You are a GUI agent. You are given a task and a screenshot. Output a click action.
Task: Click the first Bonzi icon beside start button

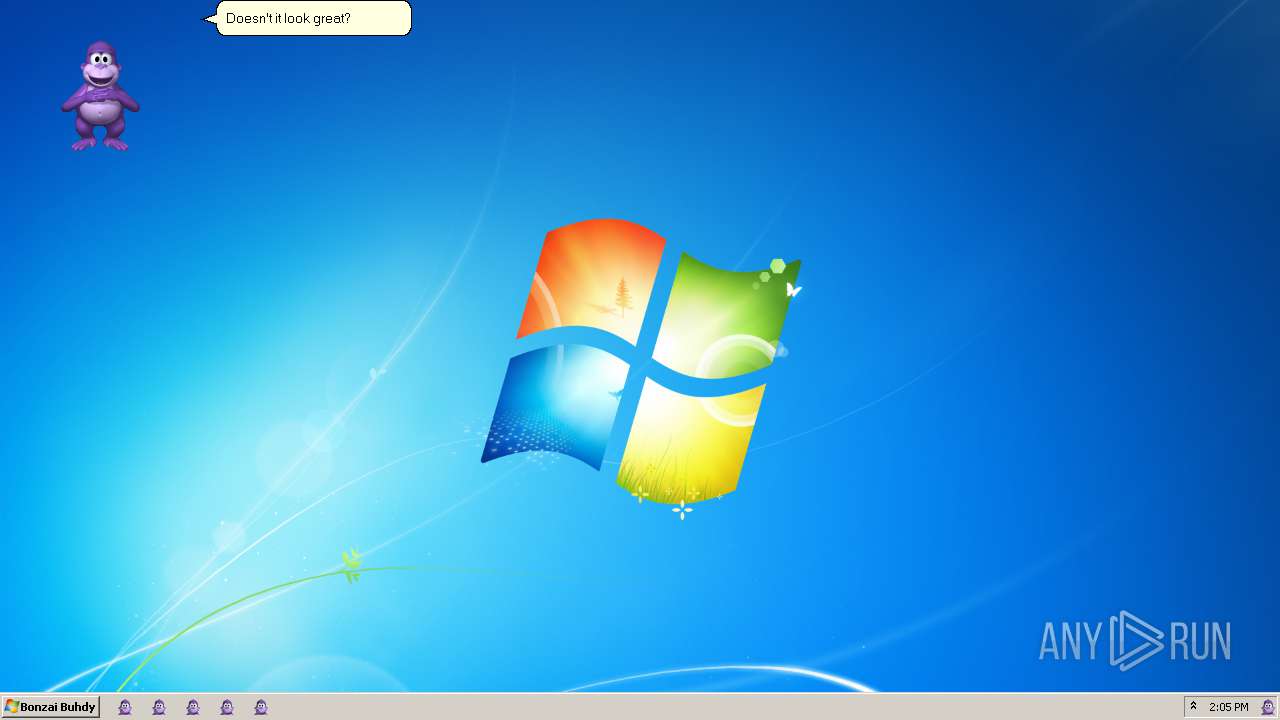pos(125,707)
